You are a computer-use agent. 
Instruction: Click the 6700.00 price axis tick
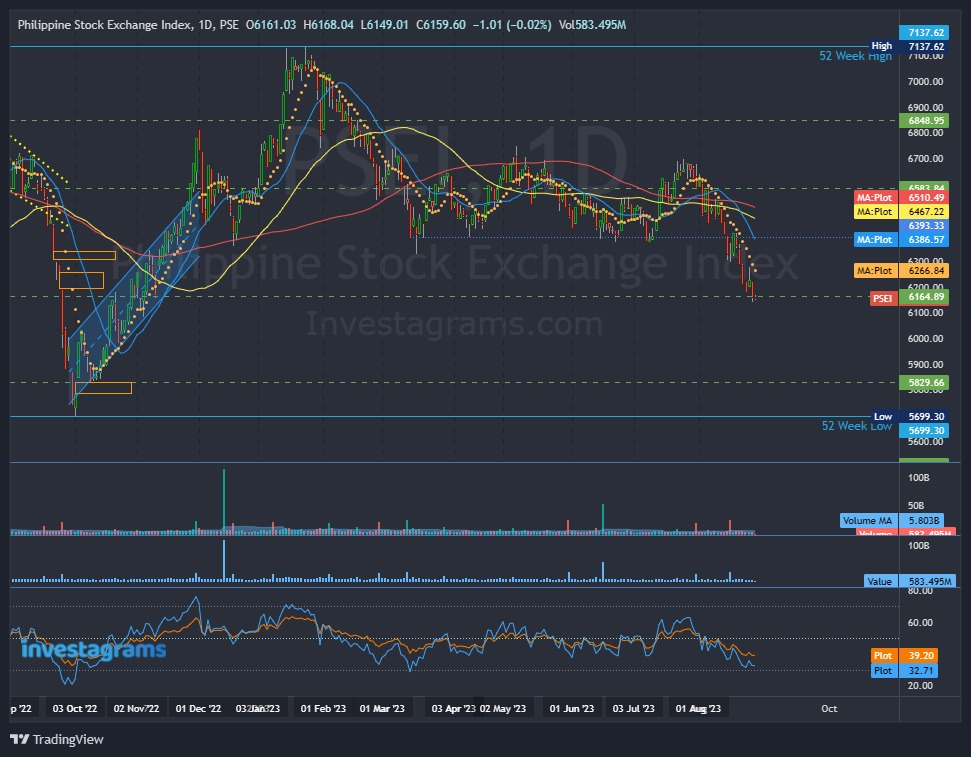(925, 159)
